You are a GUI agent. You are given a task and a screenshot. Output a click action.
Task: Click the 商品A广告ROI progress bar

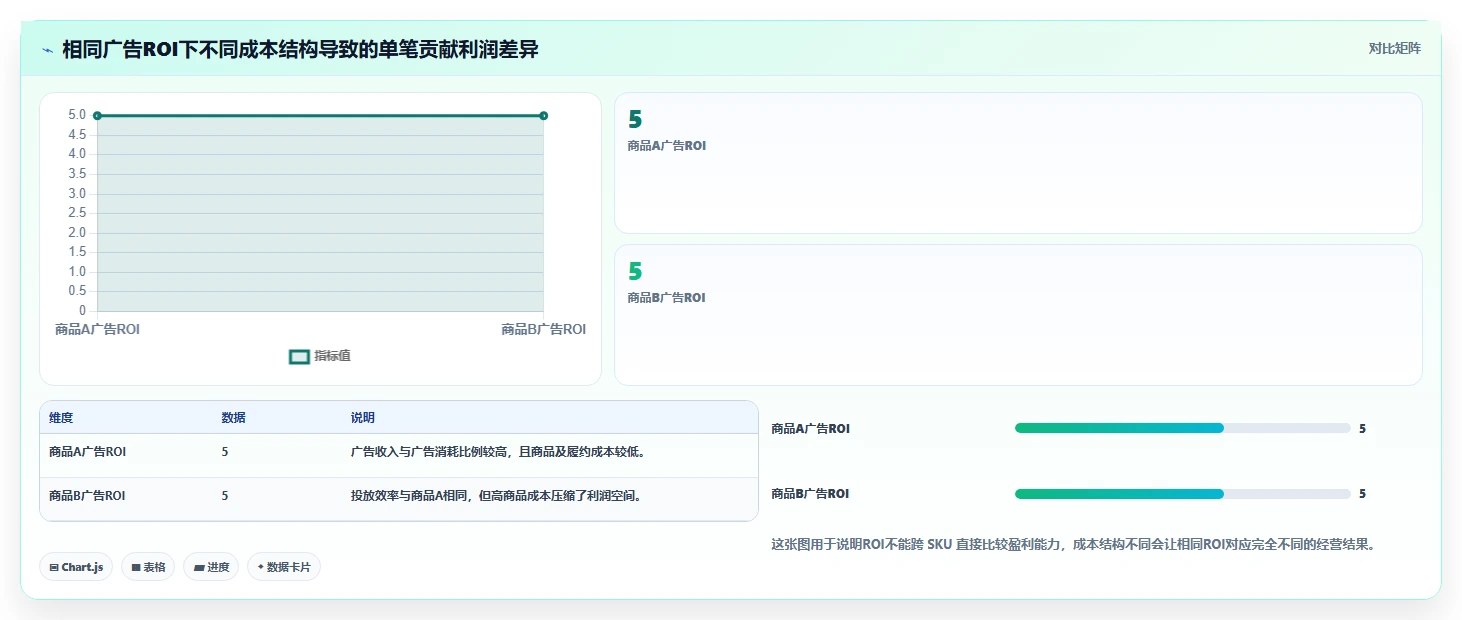click(1182, 428)
